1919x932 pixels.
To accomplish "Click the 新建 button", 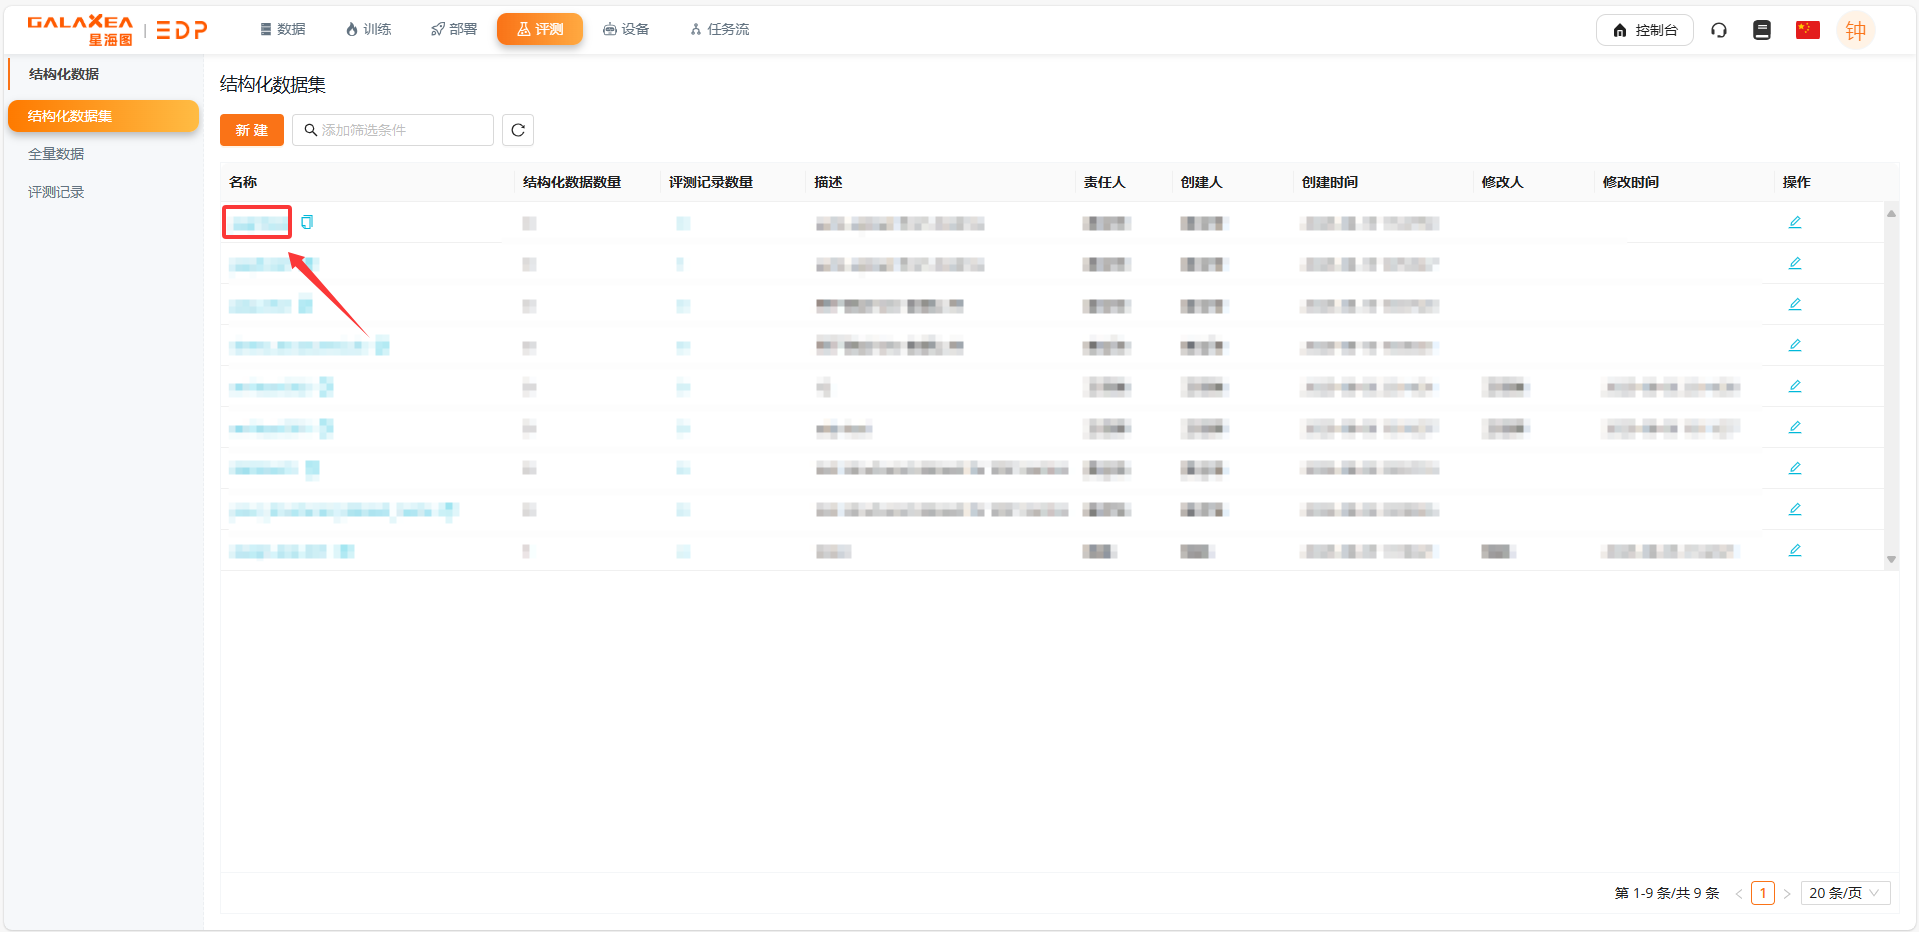I will click(251, 130).
